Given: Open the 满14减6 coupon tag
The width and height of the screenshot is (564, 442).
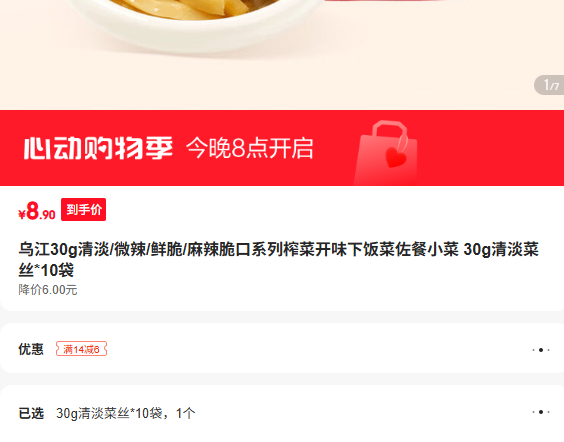Looking at the screenshot, I should [x=81, y=349].
